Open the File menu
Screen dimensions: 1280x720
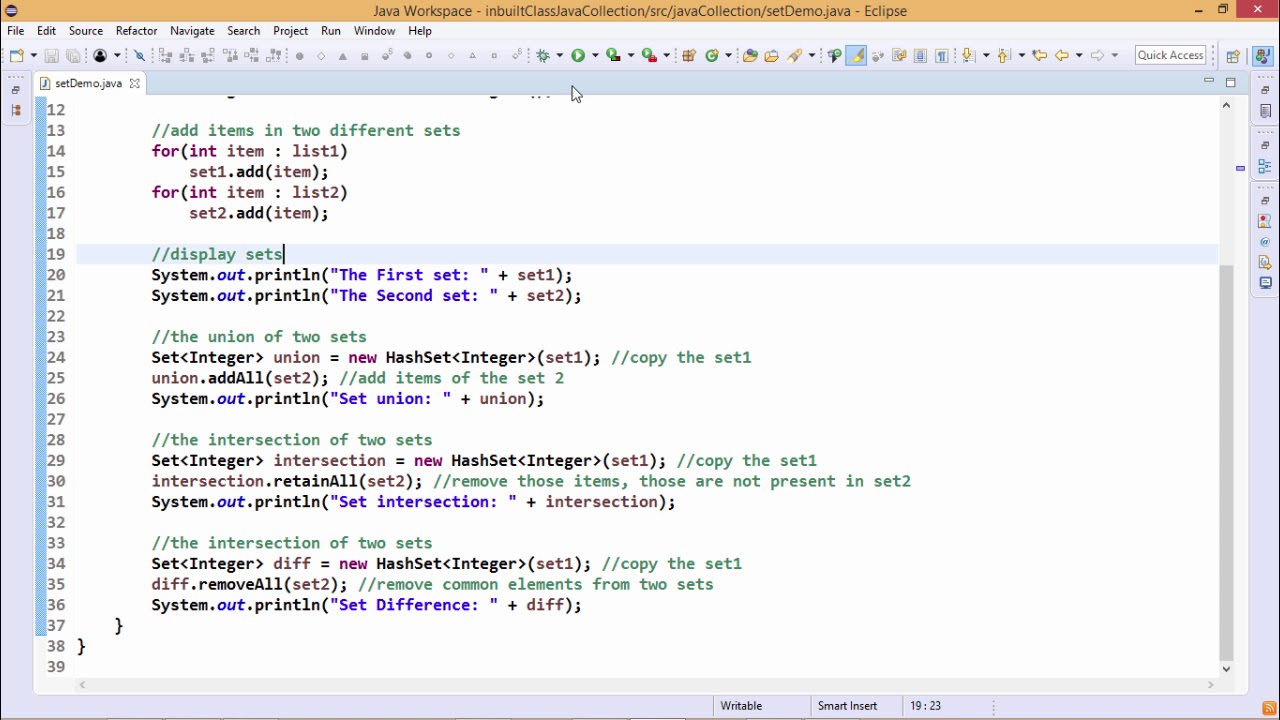(x=16, y=31)
